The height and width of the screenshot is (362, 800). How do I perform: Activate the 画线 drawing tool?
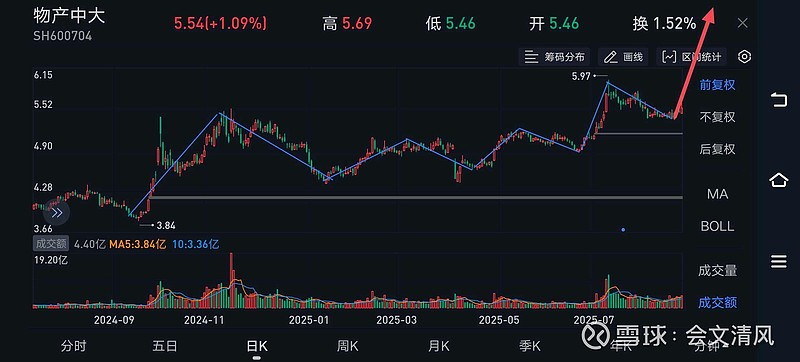(x=623, y=57)
